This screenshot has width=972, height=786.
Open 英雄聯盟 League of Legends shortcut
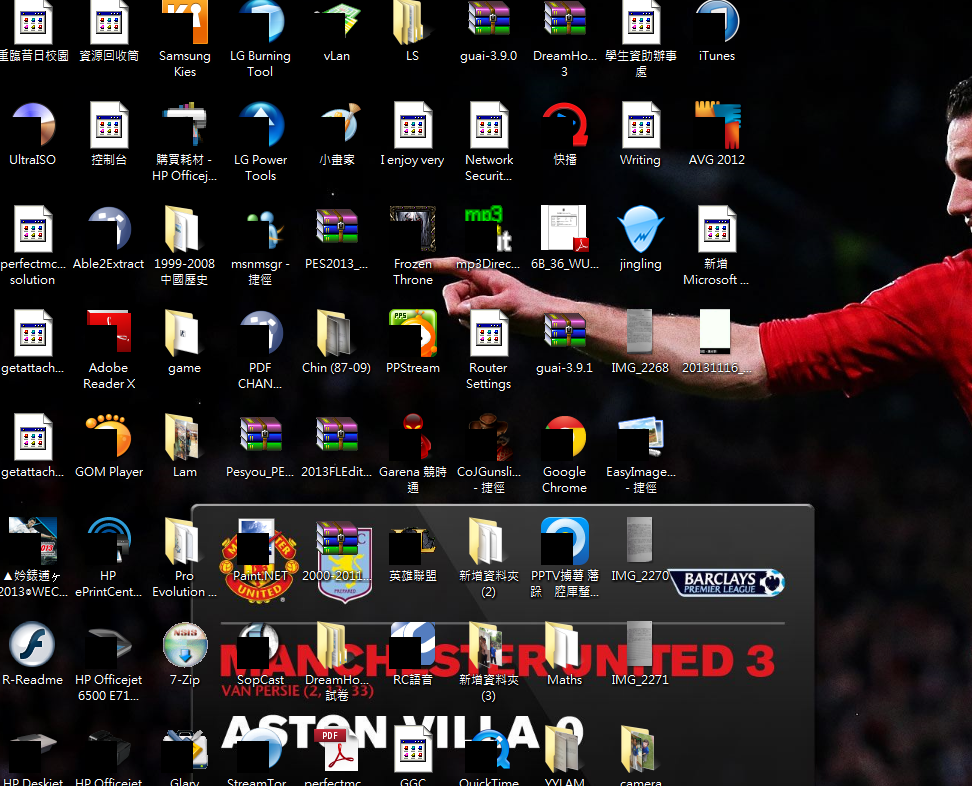pyautogui.click(x=412, y=541)
